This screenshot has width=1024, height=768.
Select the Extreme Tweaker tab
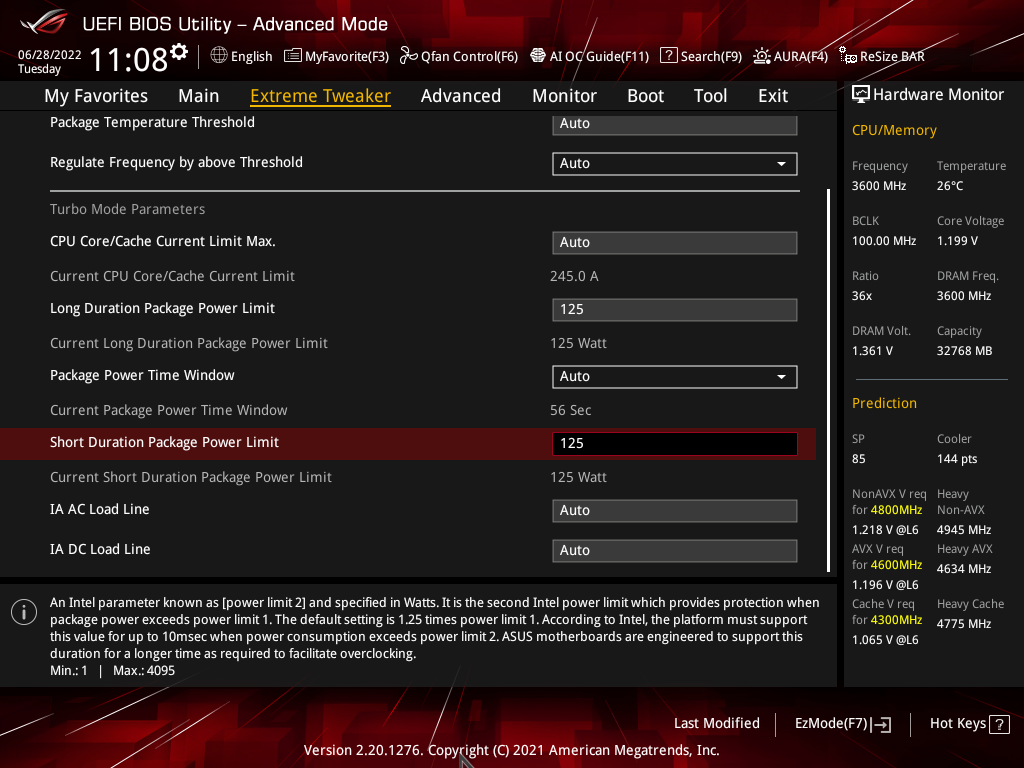320,96
